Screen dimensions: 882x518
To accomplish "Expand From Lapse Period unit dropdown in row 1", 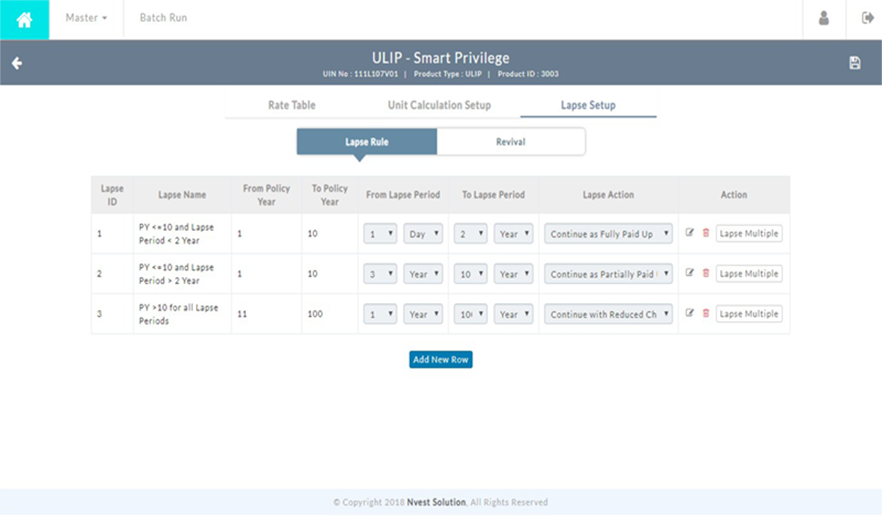I will click(423, 234).
